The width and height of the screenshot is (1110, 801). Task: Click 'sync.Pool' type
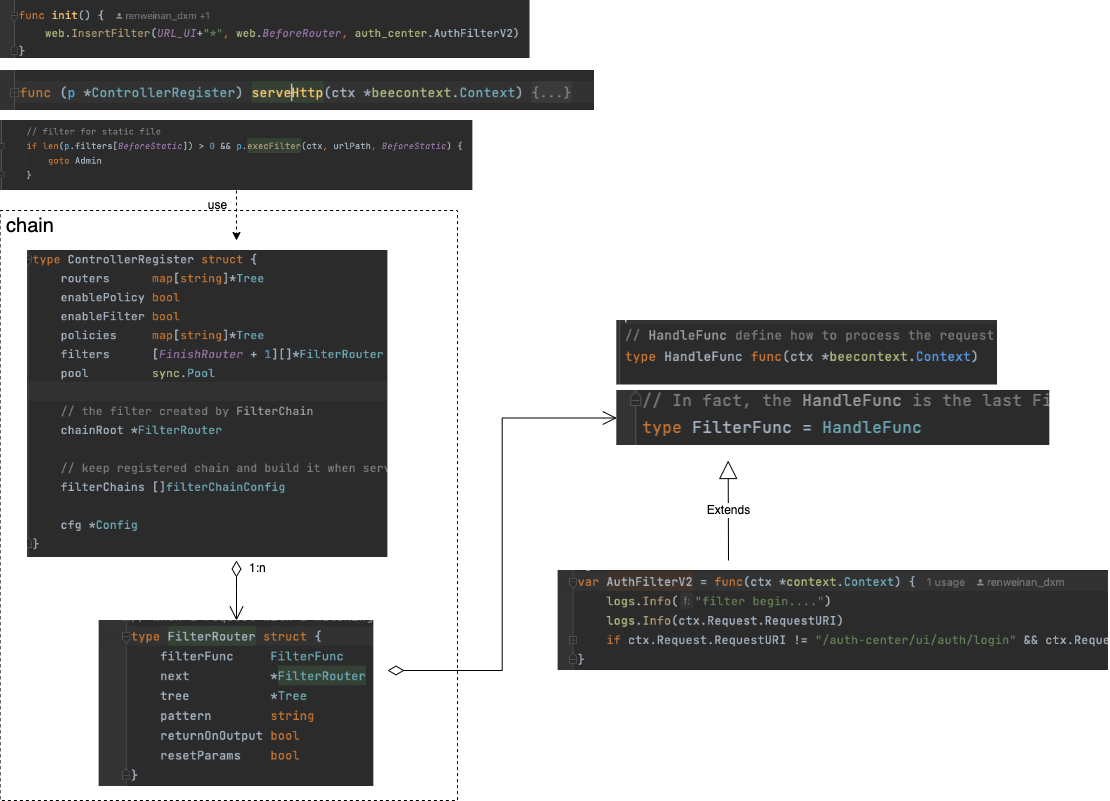coord(183,374)
